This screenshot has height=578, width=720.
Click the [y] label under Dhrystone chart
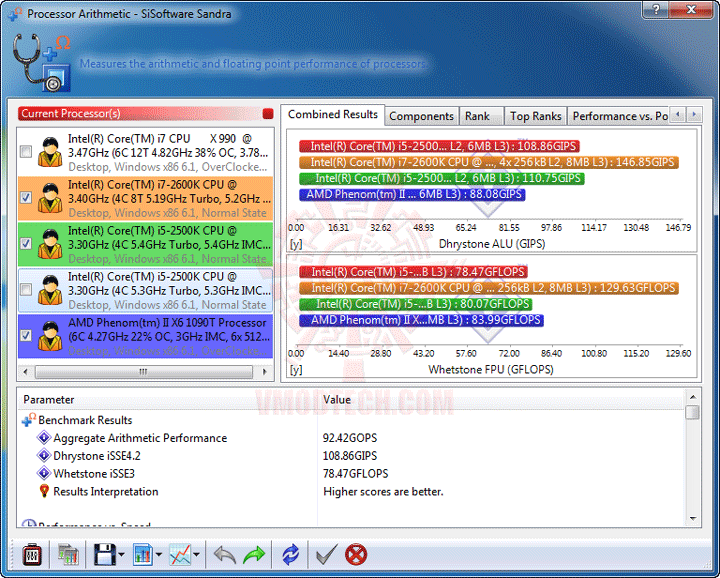coord(296,244)
